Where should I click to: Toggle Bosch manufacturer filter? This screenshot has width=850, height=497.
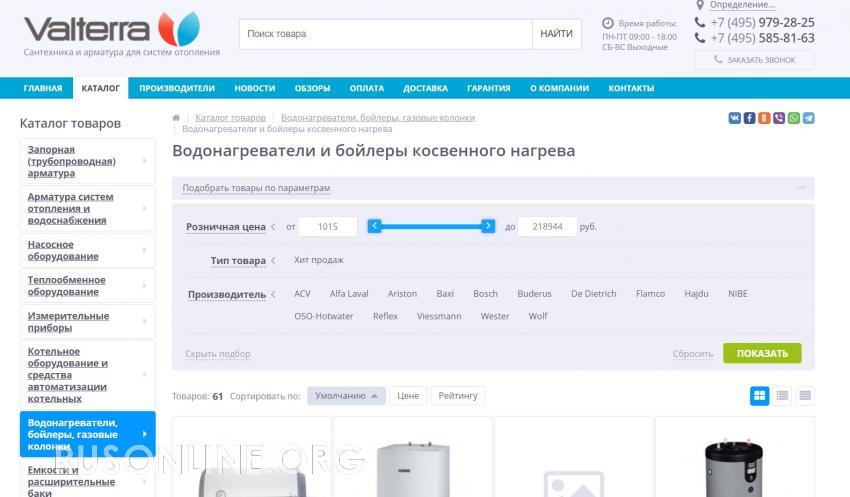pyautogui.click(x=485, y=294)
